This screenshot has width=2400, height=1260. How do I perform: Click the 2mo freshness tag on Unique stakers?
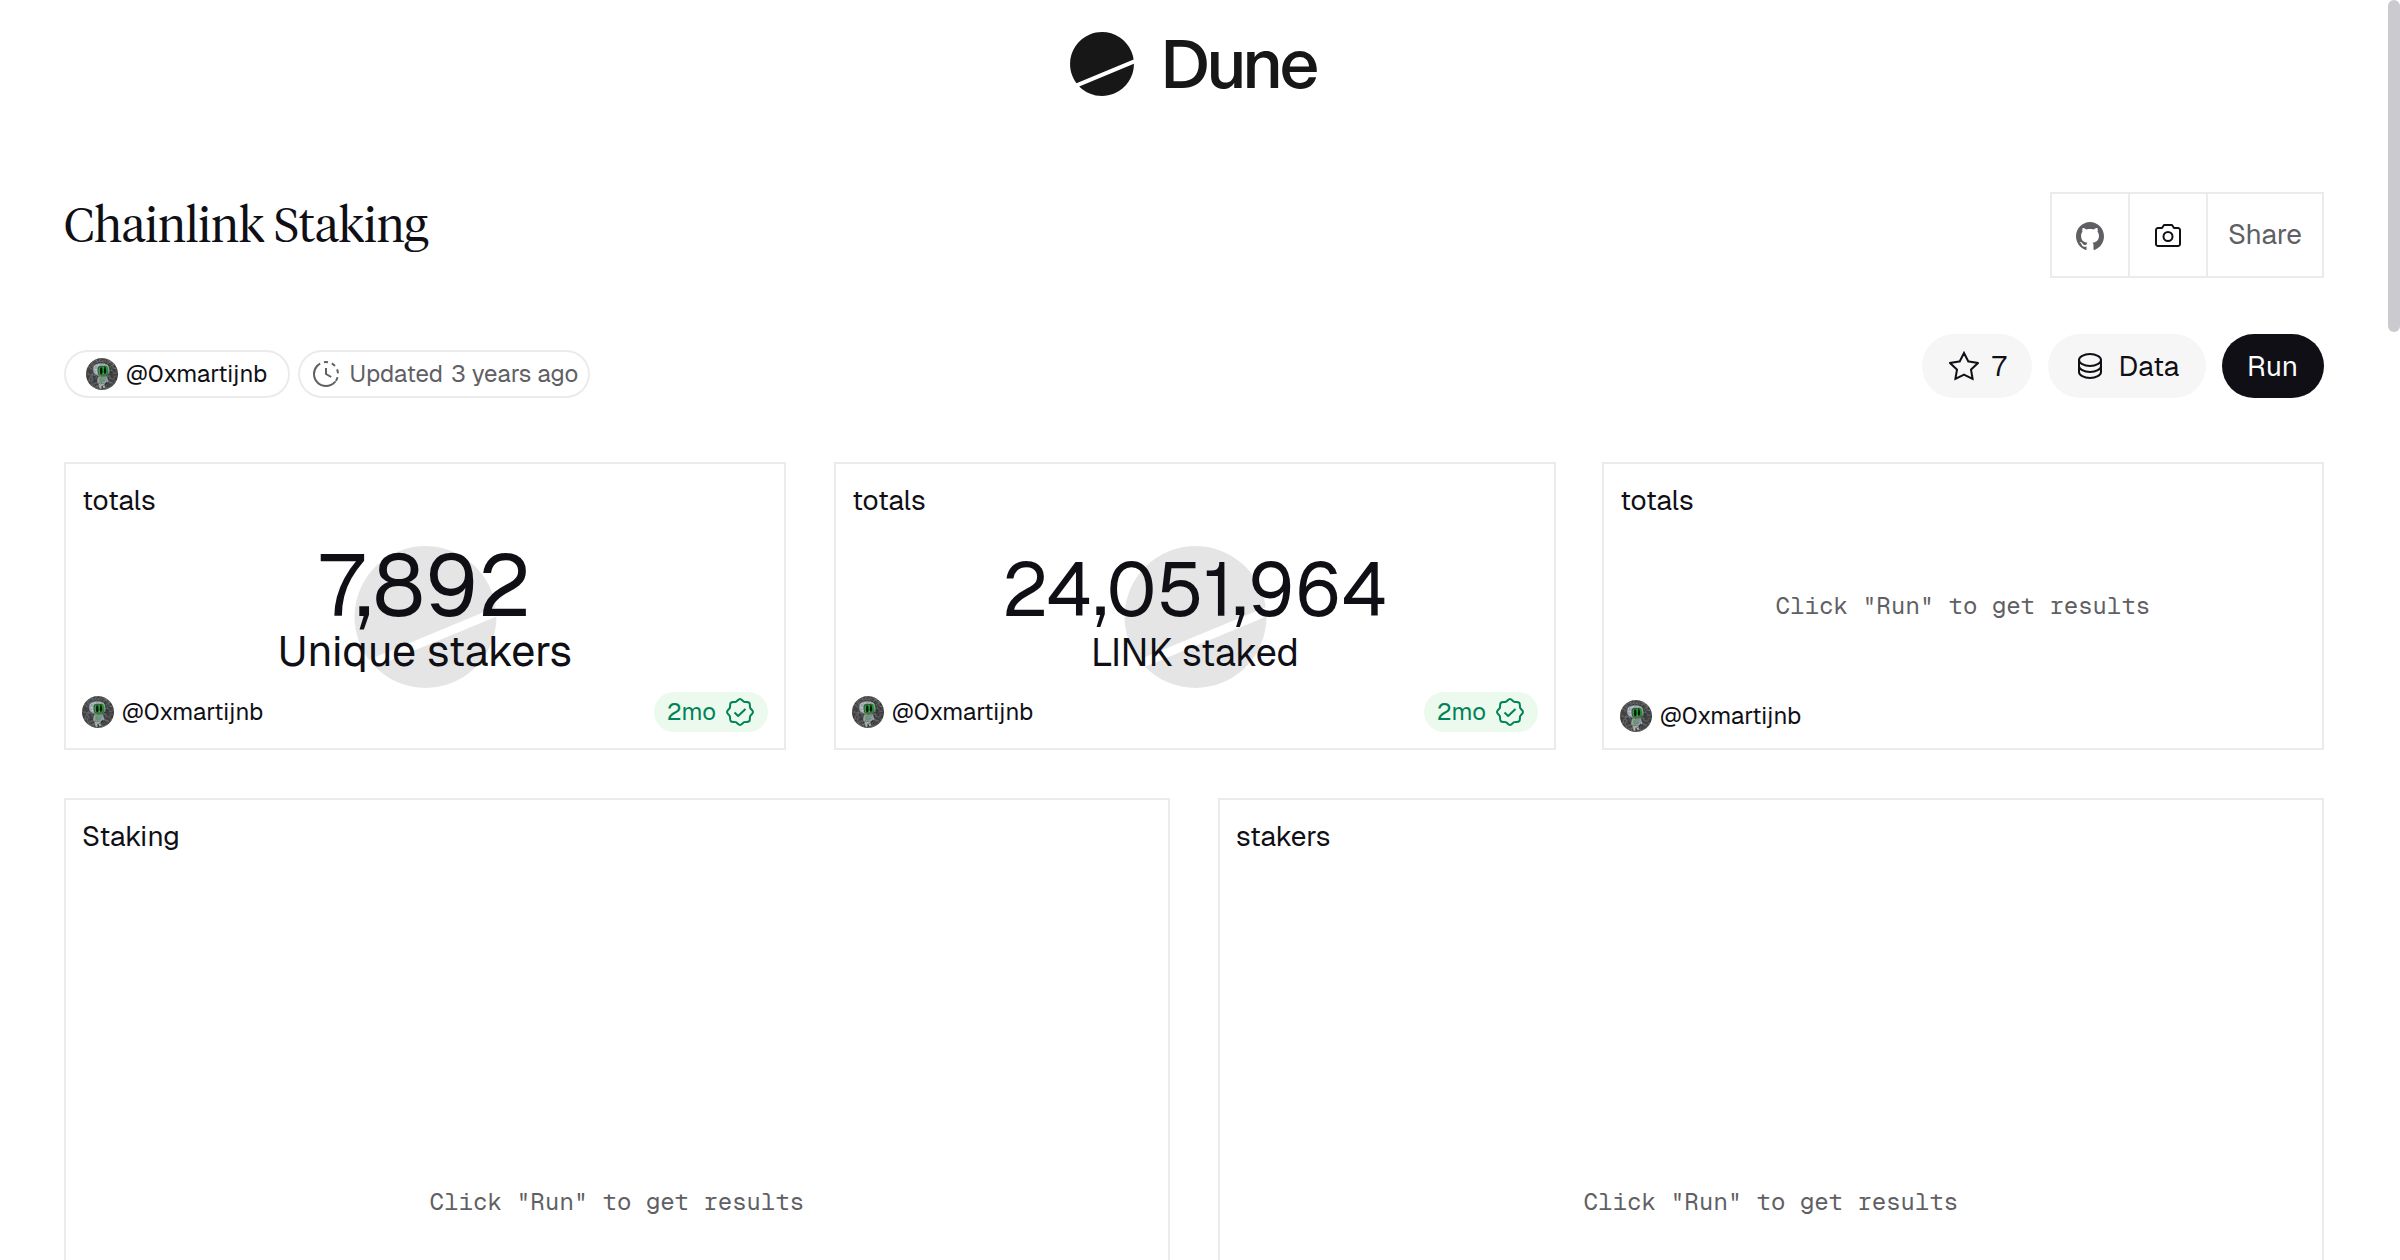click(692, 711)
